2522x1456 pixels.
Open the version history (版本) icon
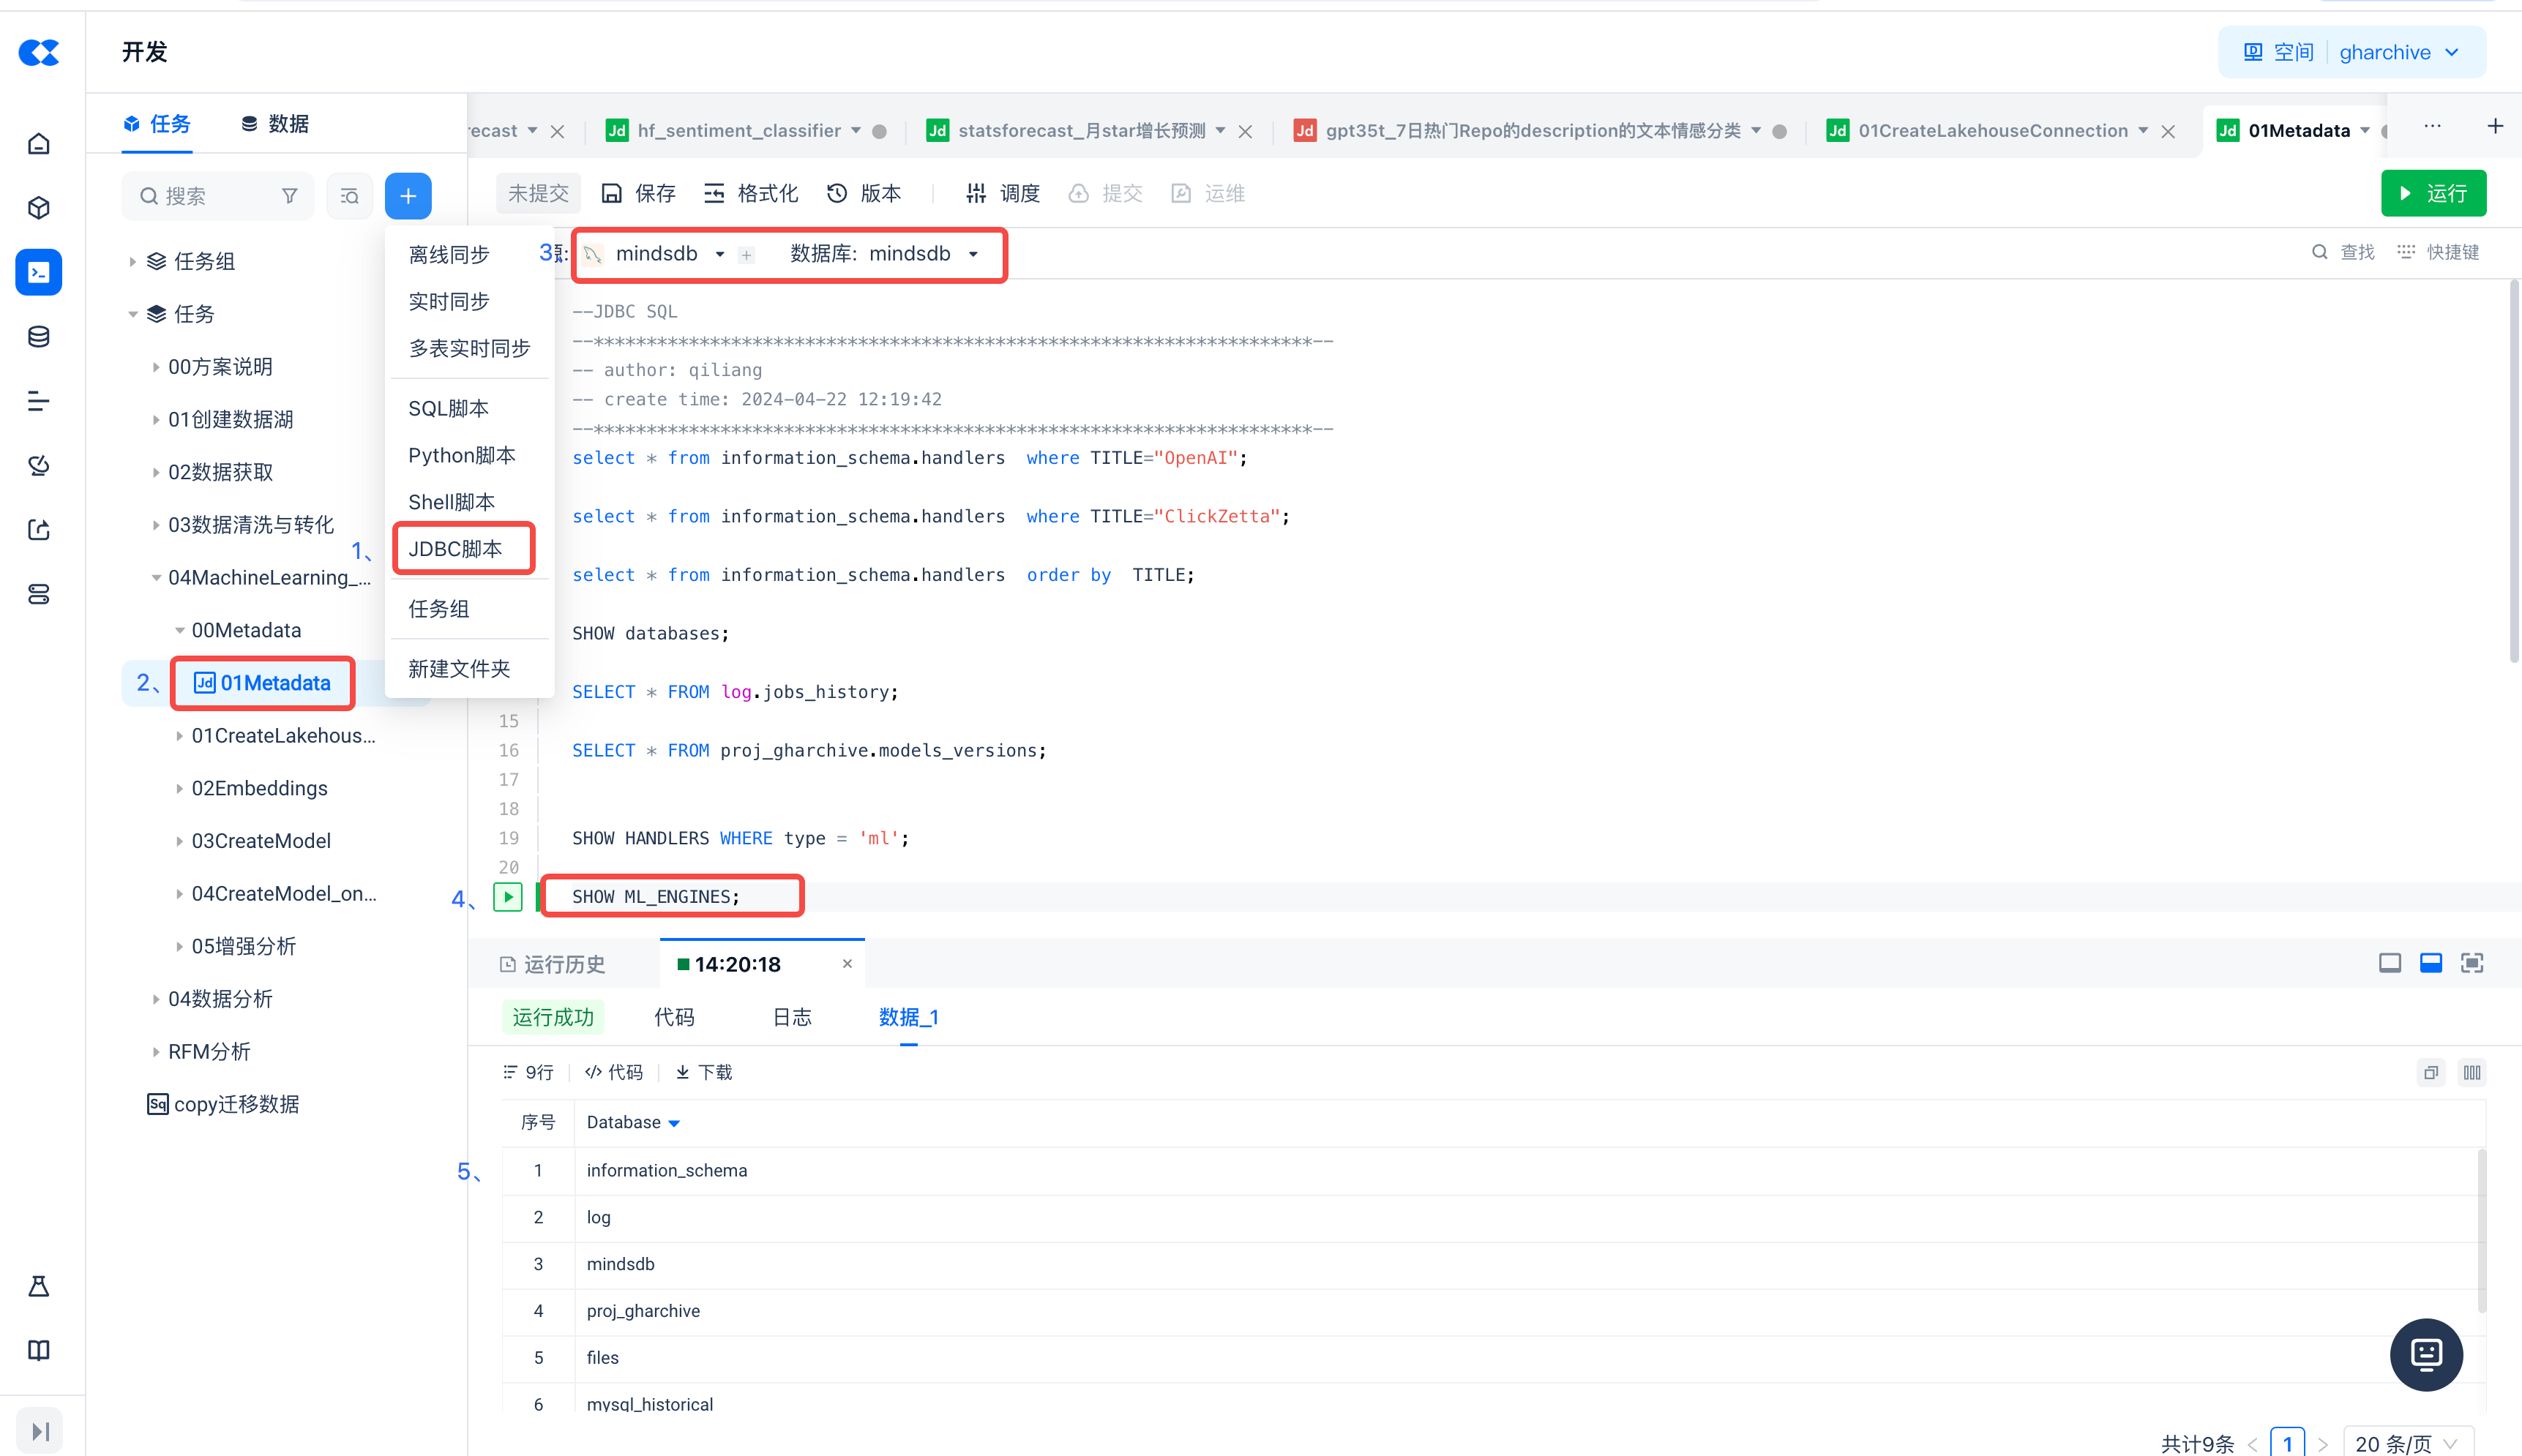coord(837,193)
